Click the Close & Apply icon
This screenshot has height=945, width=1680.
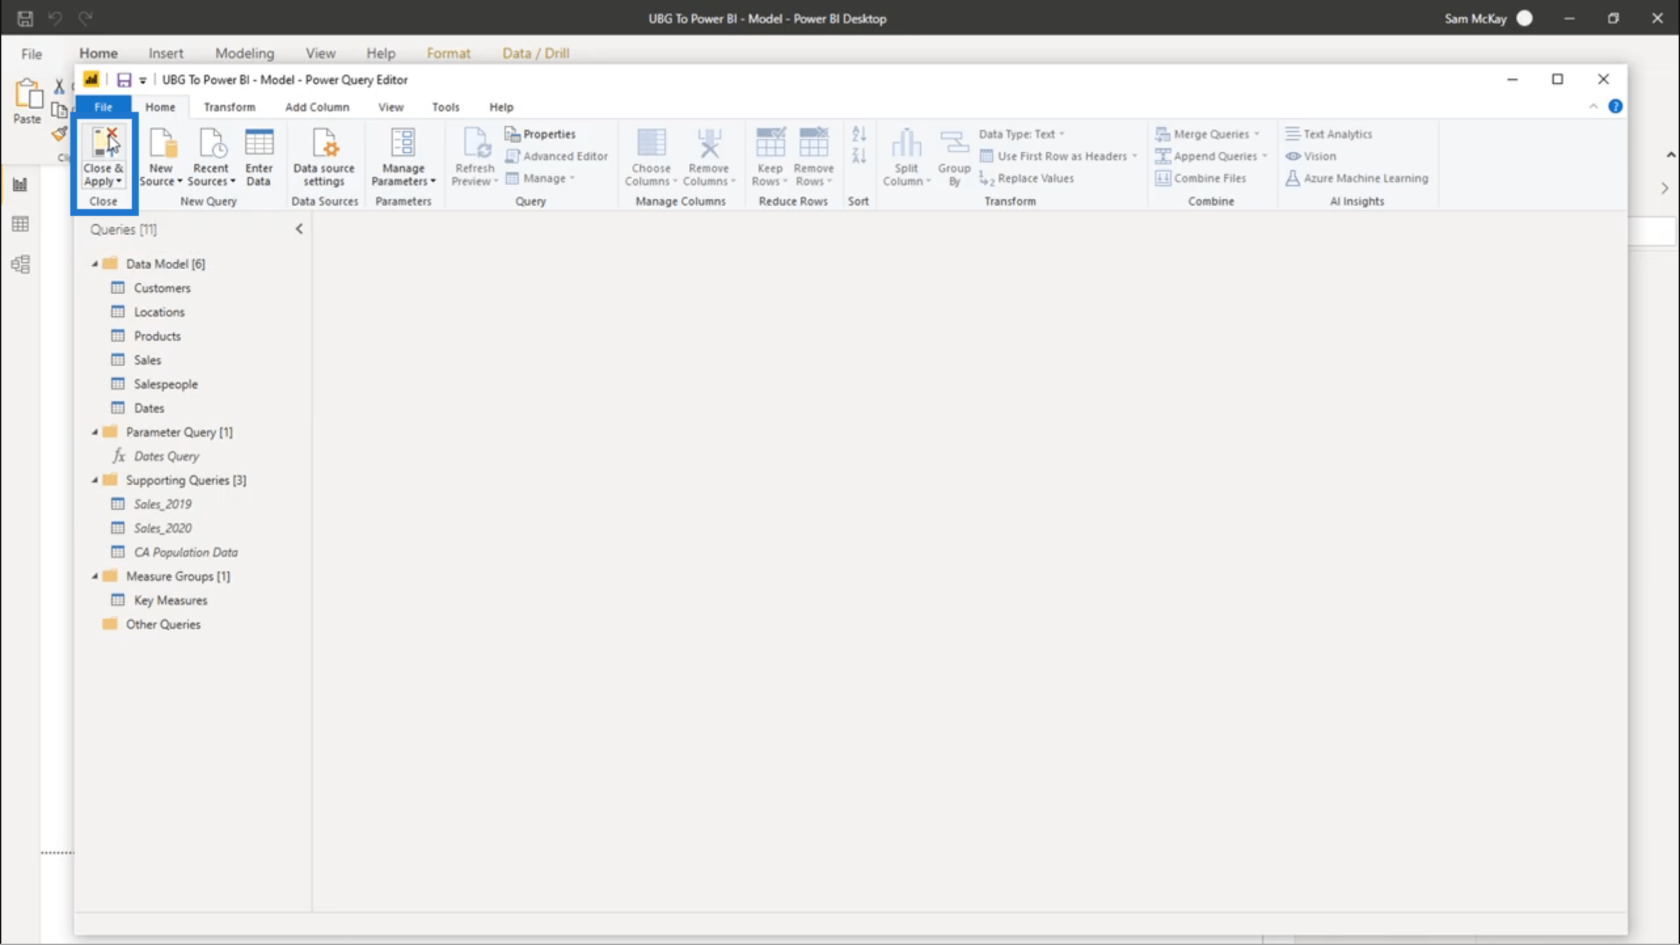[x=104, y=143]
